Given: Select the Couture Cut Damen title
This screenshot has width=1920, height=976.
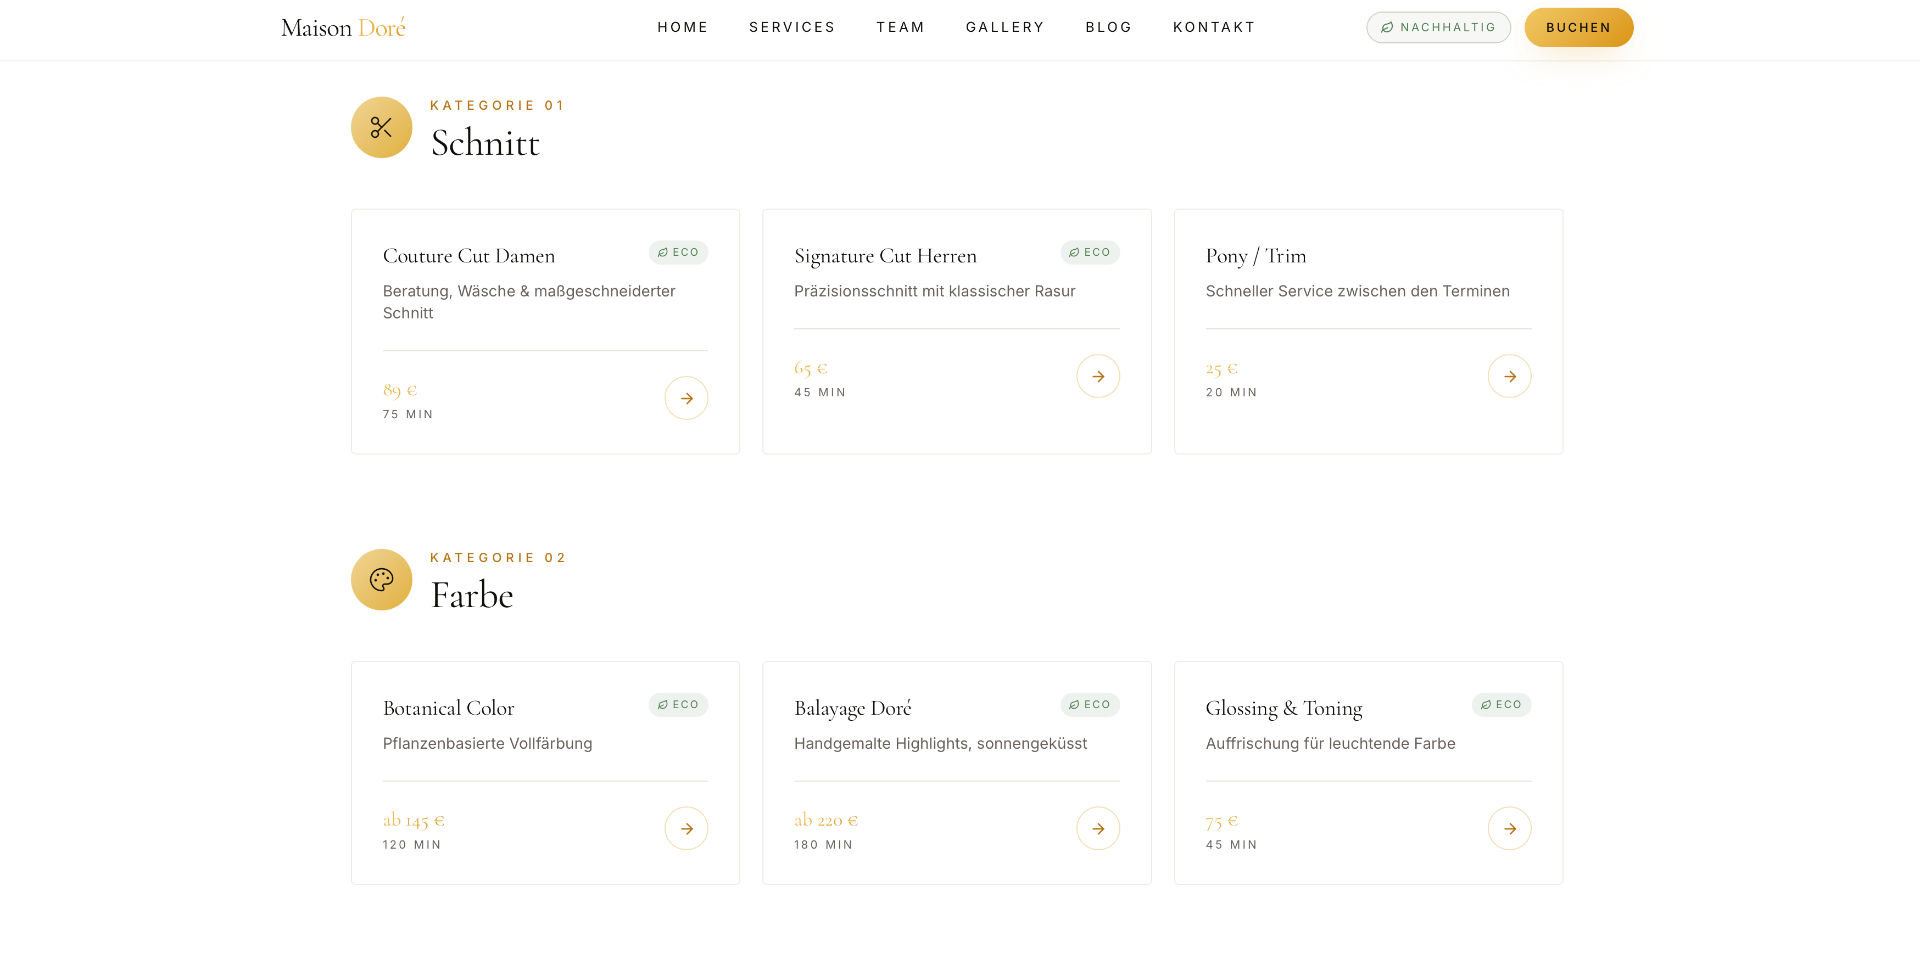Looking at the screenshot, I should tap(469, 256).
